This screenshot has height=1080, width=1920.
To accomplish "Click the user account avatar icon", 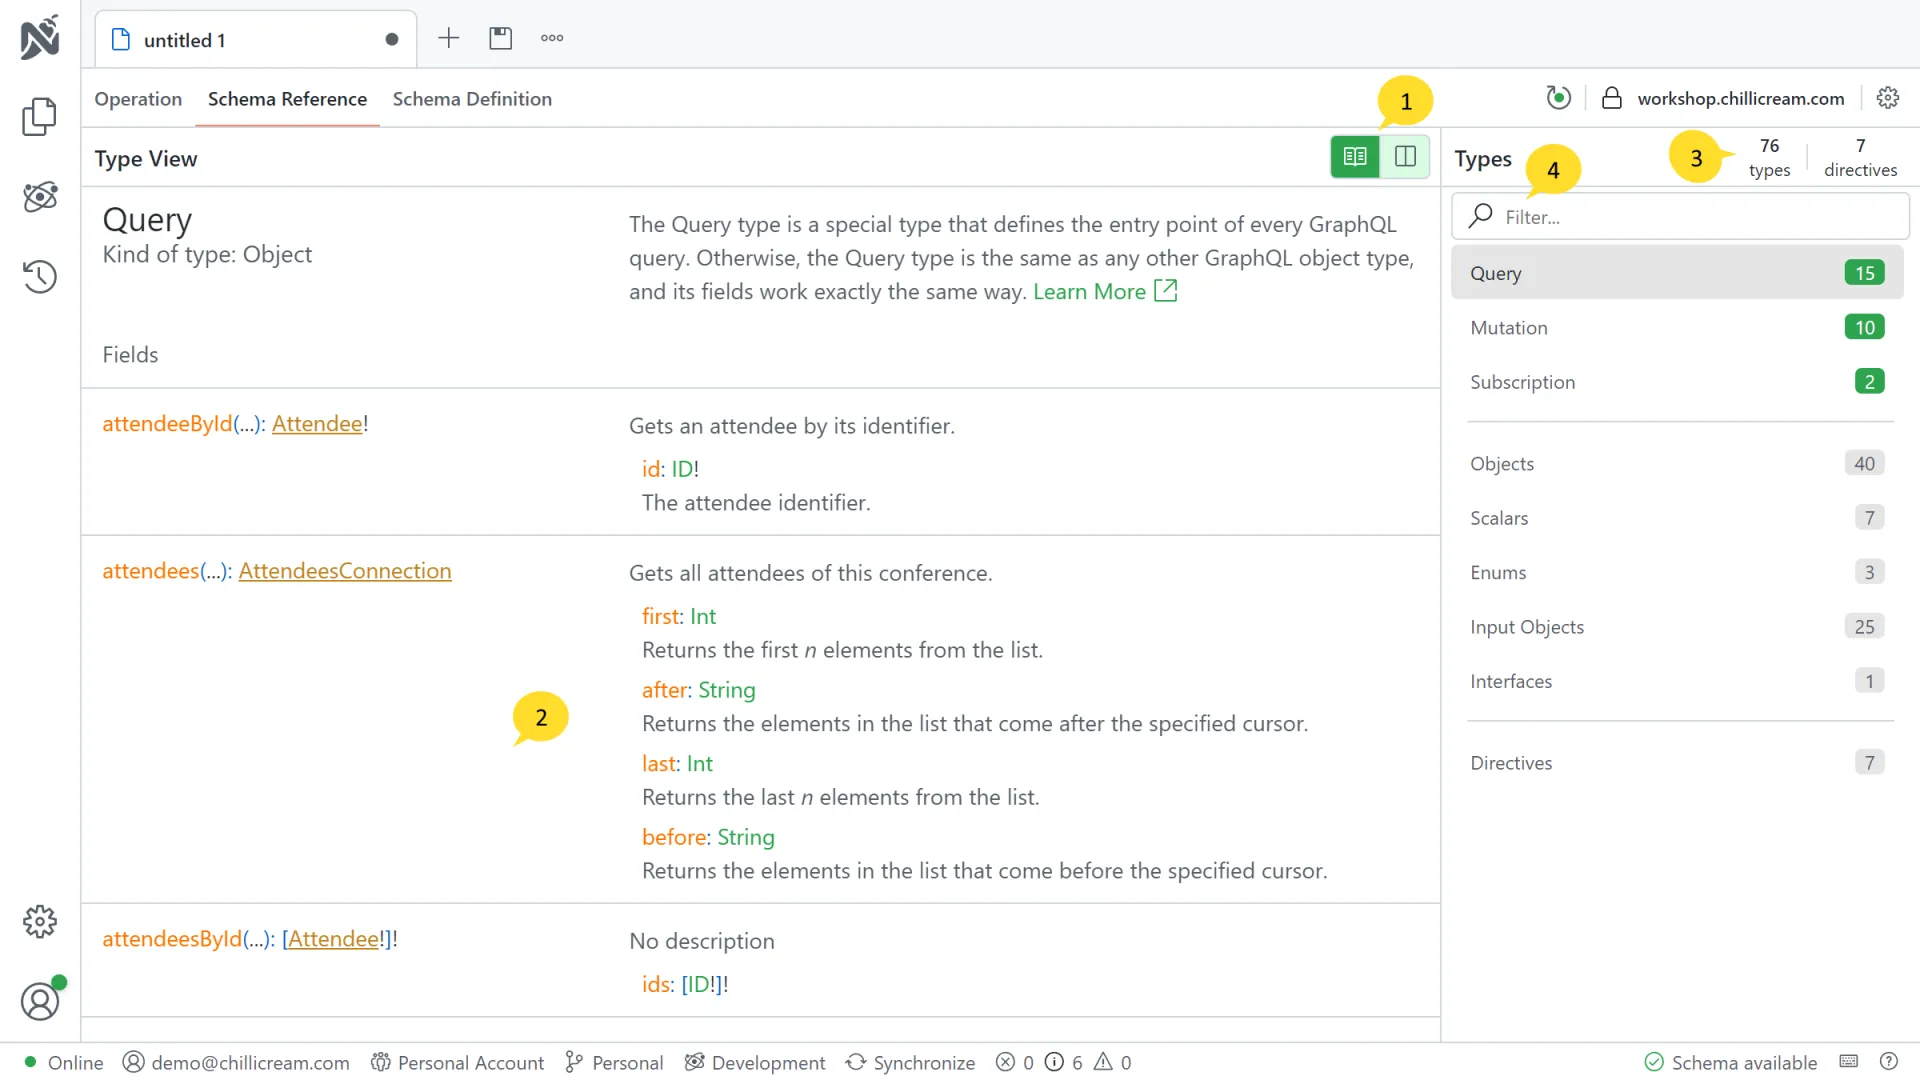I will pos(39,1001).
